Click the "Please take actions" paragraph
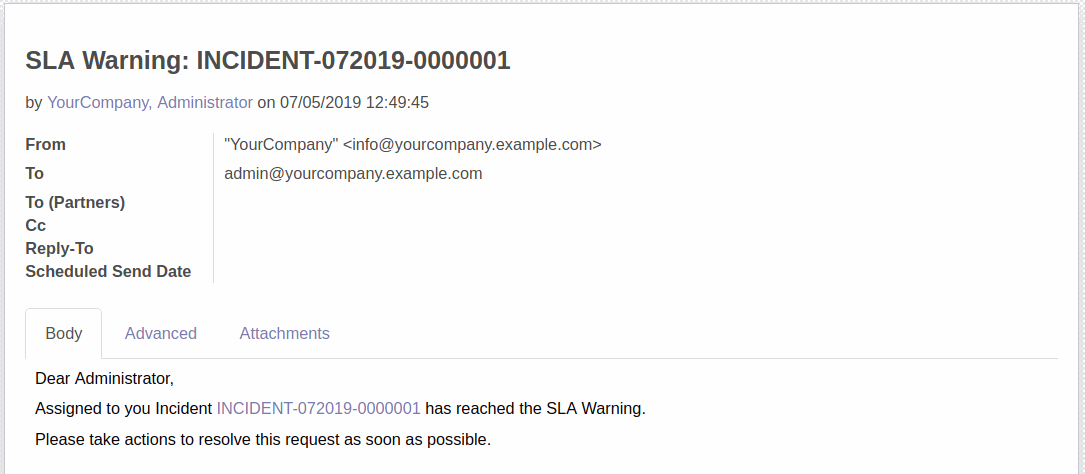This screenshot has width=1085, height=474. click(263, 439)
